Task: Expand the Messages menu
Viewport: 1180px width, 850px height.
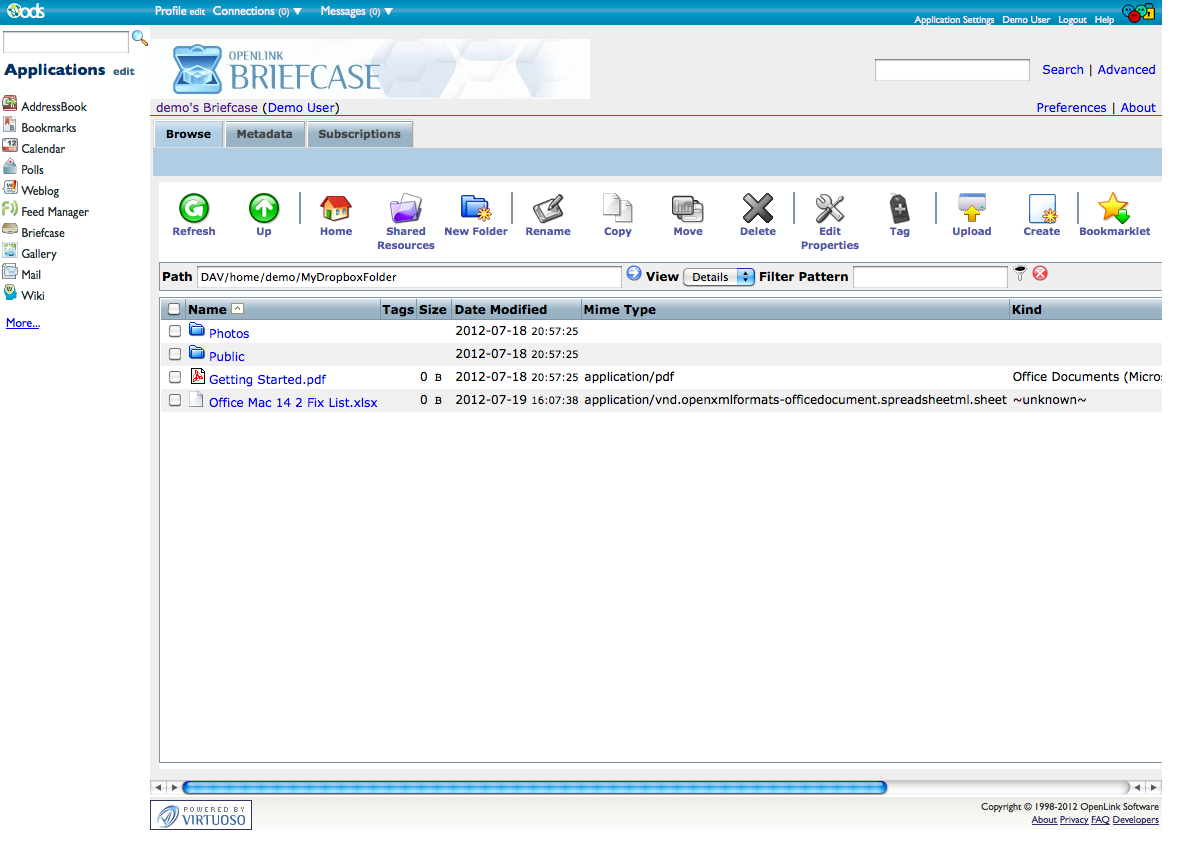Action: point(356,12)
